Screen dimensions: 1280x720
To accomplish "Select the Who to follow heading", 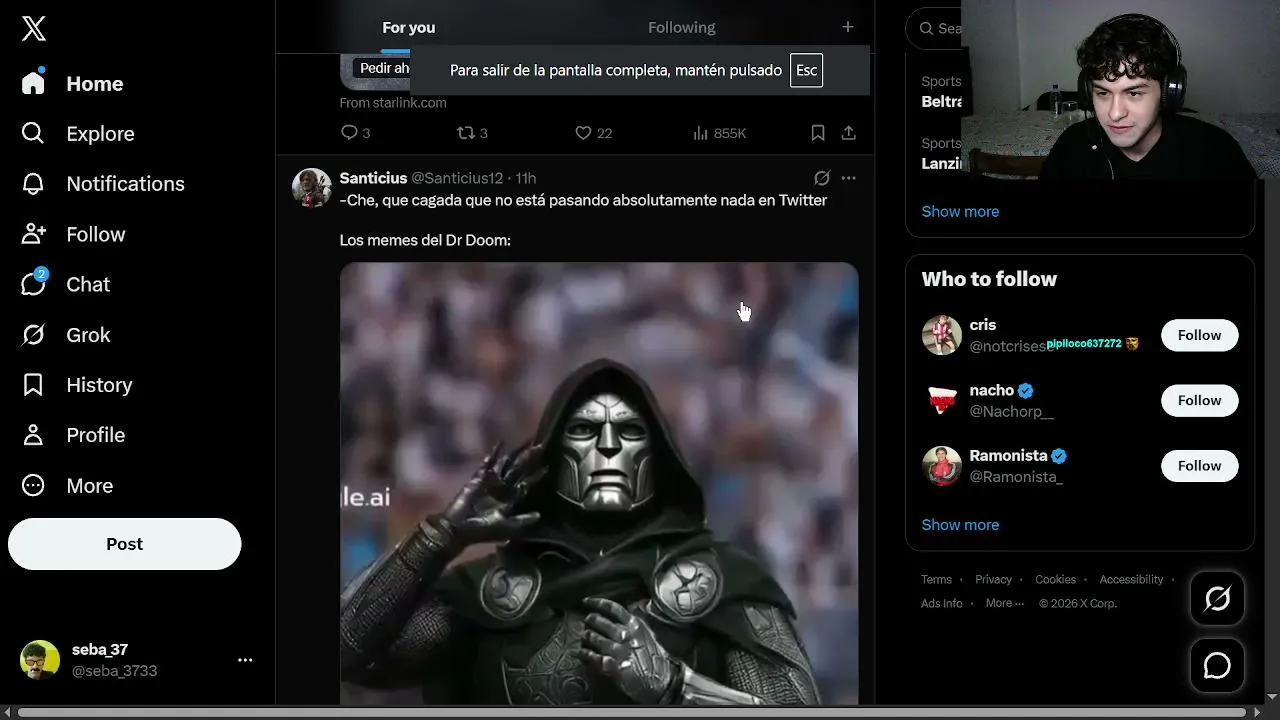I will pos(989,279).
